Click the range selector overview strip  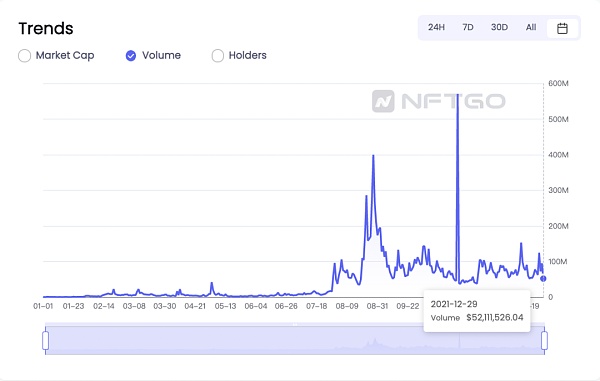tap(295, 340)
